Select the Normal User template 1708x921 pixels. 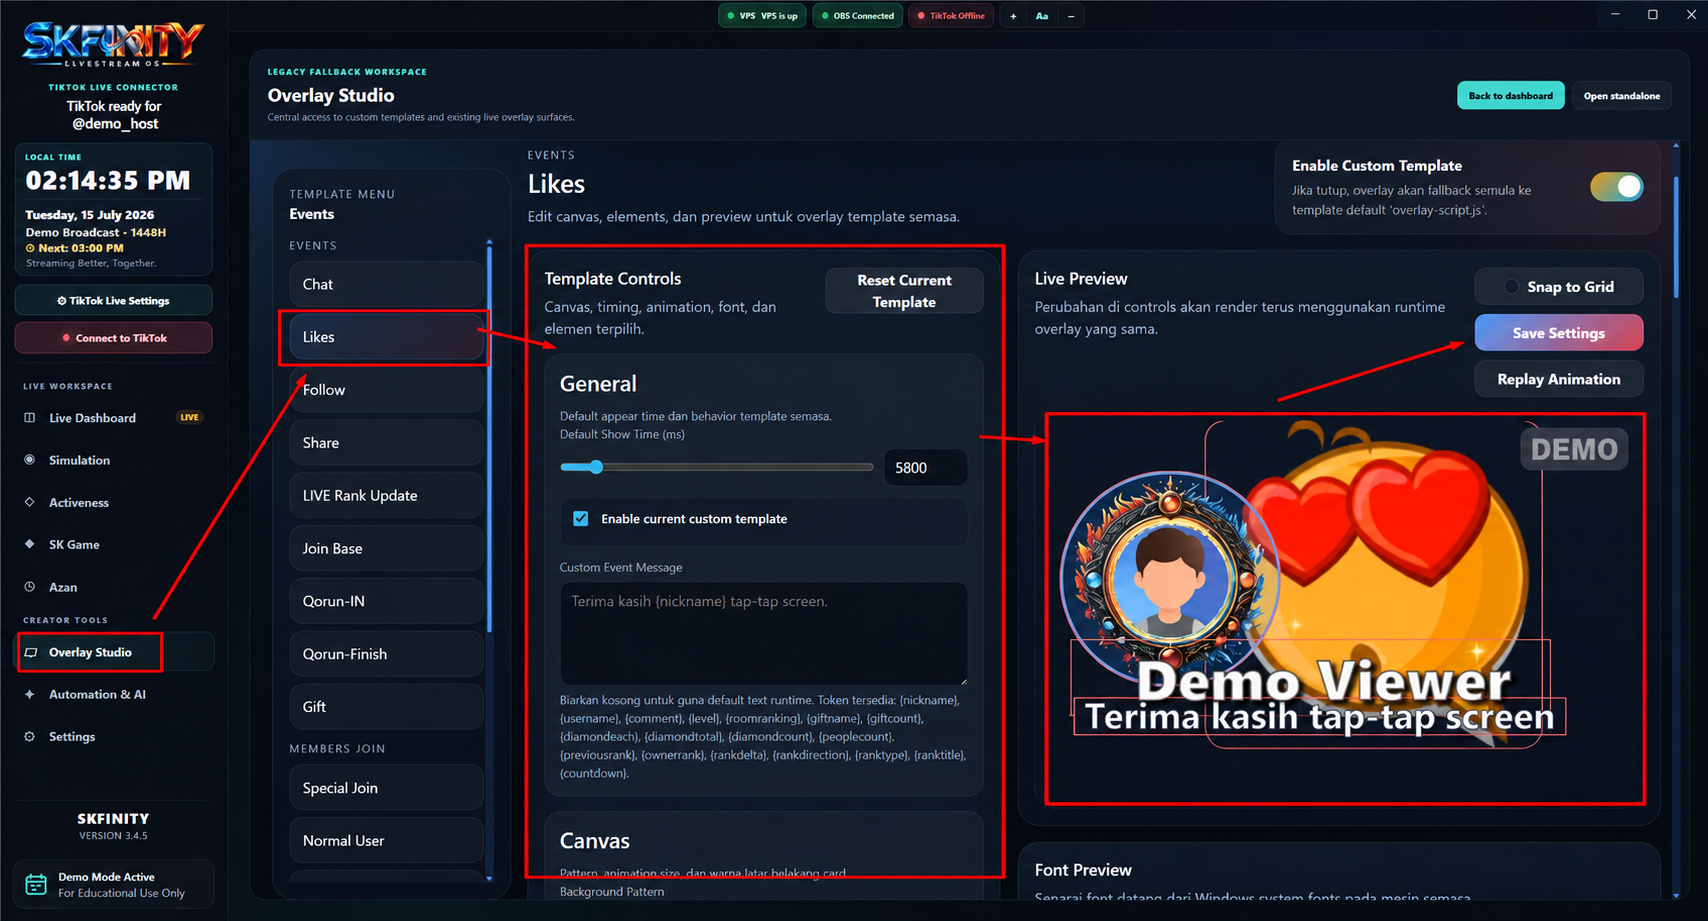pos(386,841)
